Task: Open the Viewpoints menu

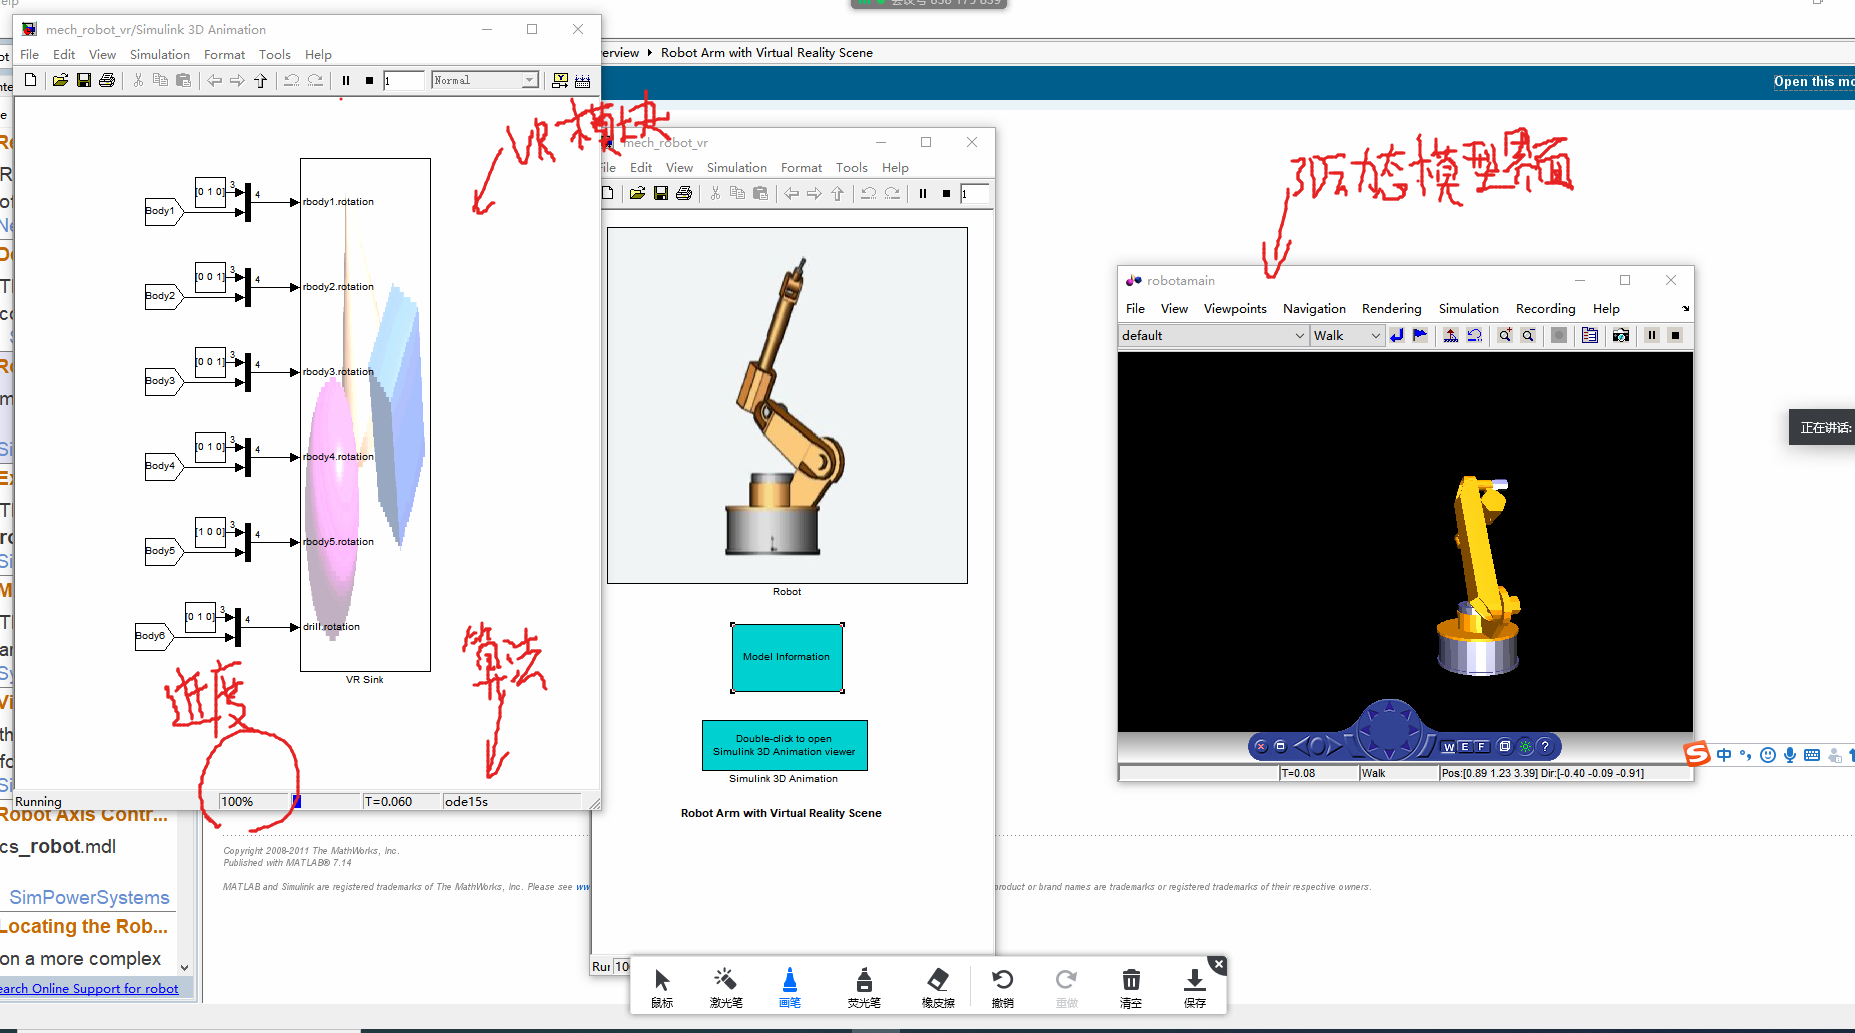Action: [1234, 309]
